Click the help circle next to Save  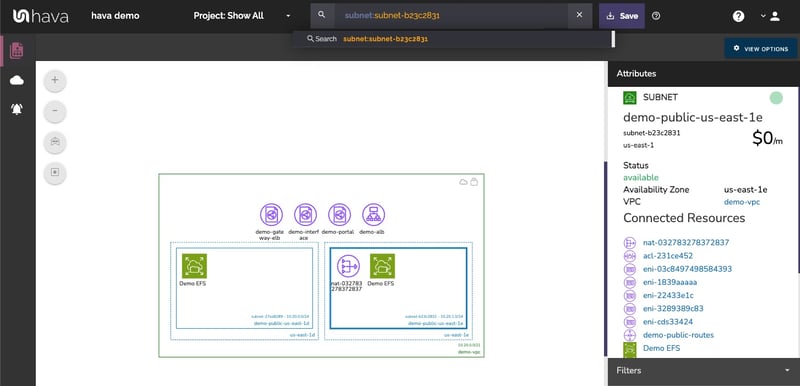click(x=656, y=16)
